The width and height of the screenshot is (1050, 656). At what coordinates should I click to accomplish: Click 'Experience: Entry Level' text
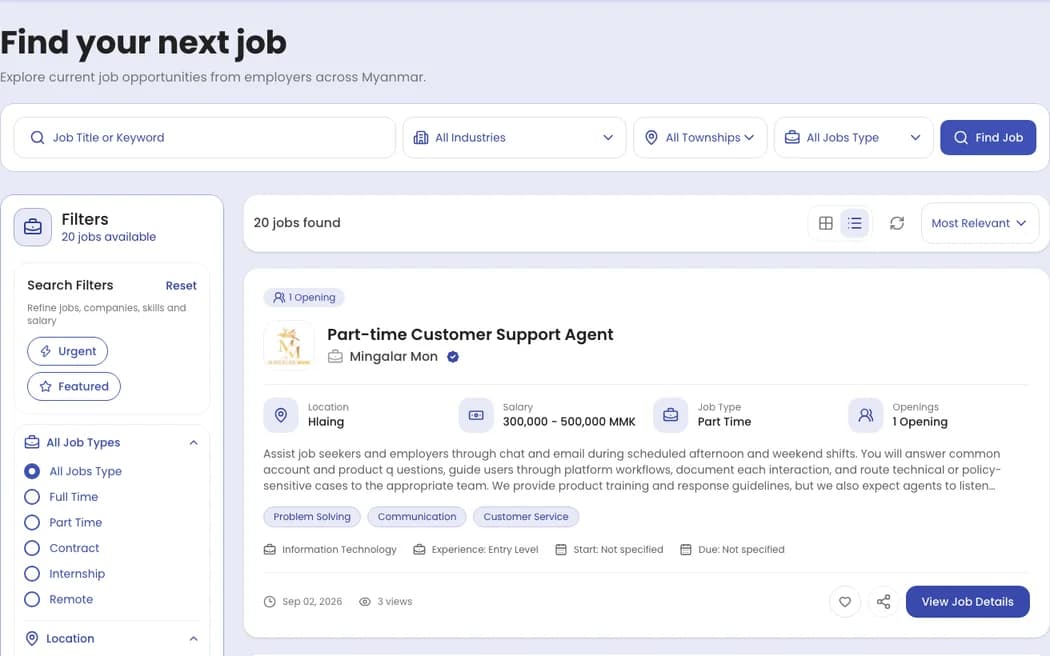point(485,550)
